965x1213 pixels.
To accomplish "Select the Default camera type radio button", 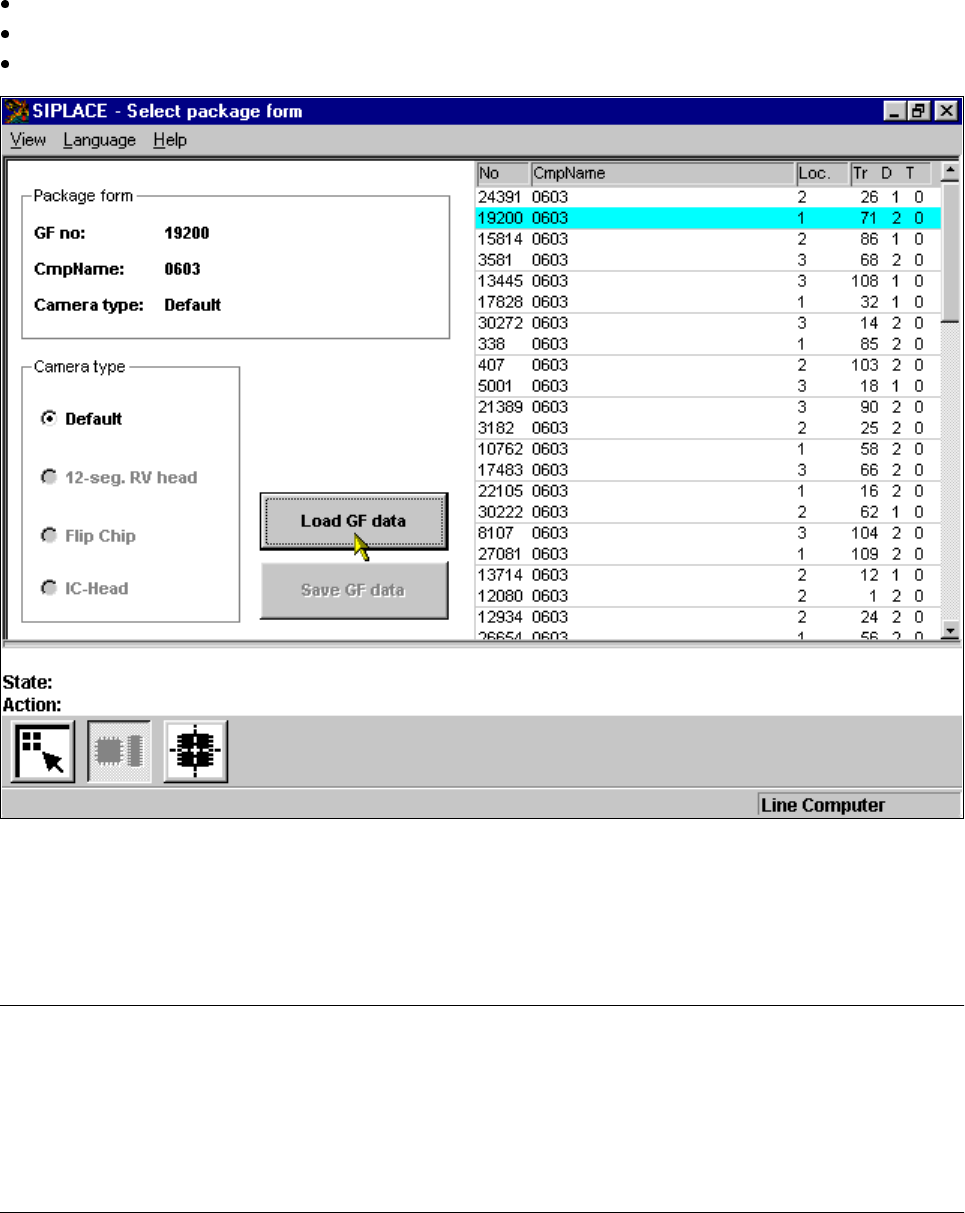I will 47,419.
